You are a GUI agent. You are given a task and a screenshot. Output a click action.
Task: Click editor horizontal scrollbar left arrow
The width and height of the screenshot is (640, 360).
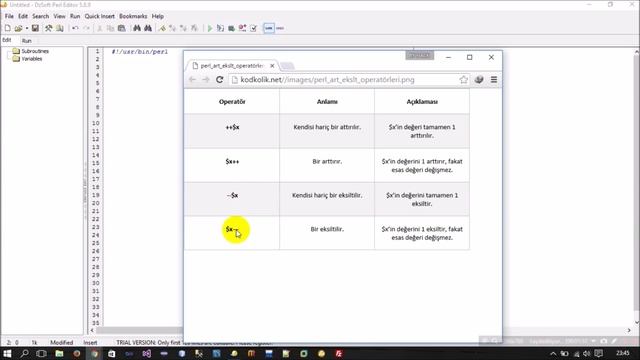point(92,330)
